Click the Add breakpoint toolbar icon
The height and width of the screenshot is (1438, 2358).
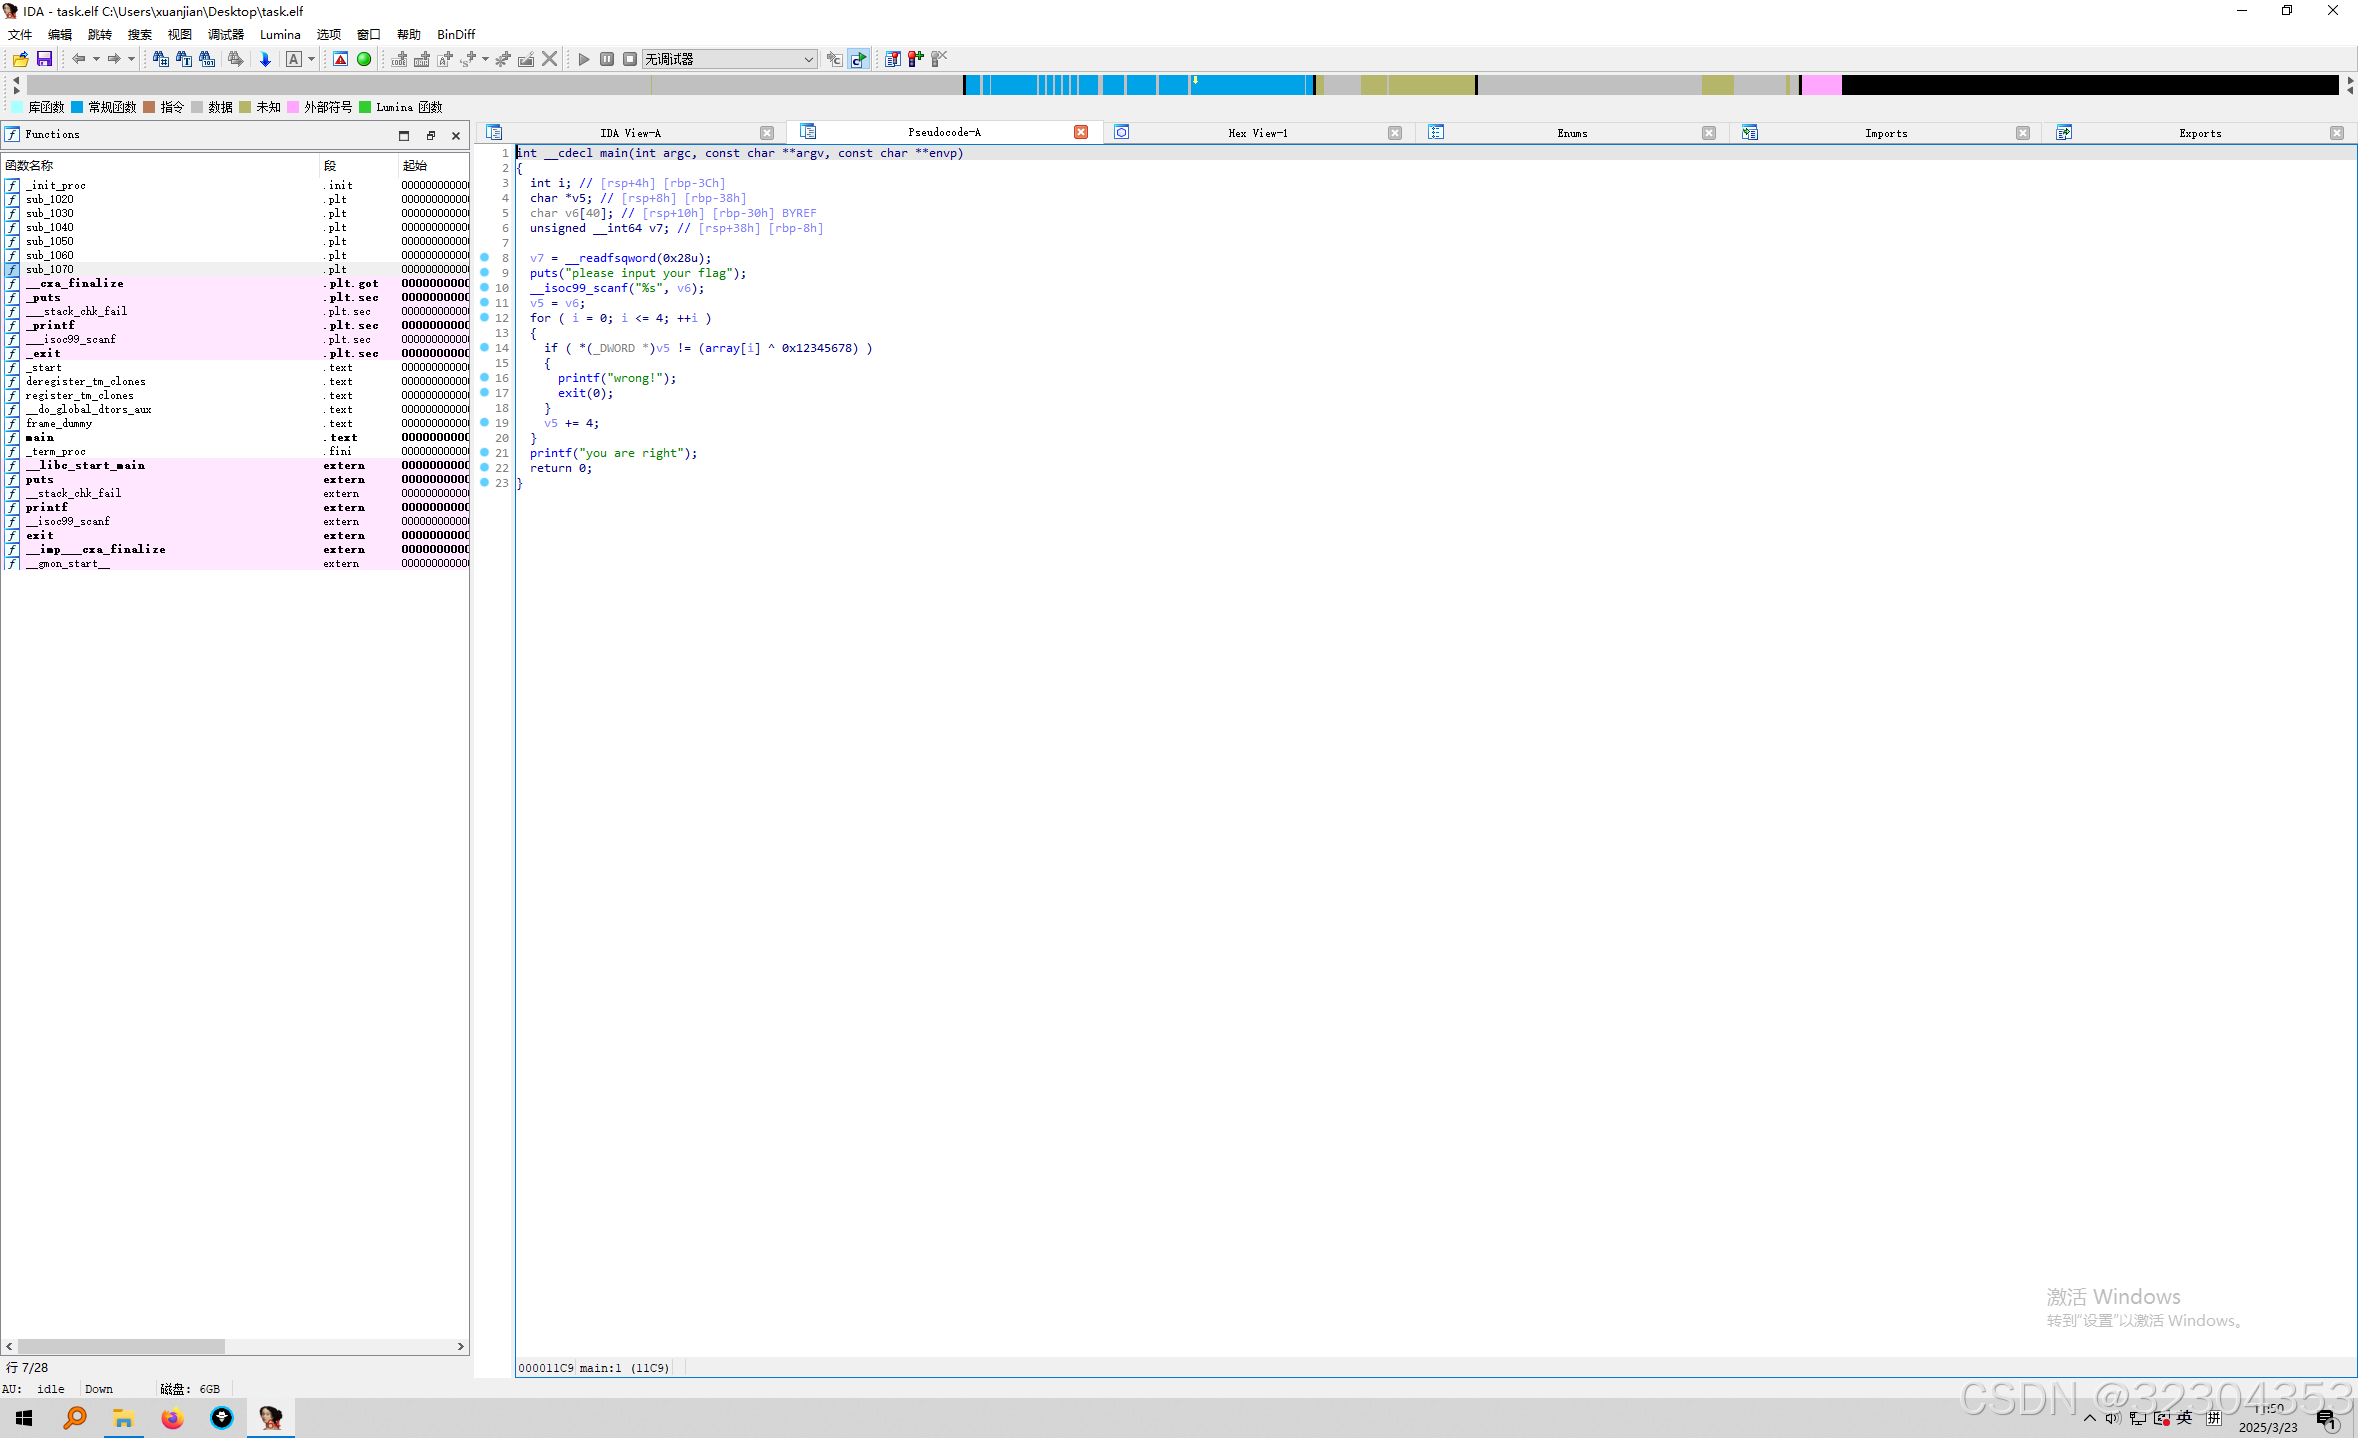tap(916, 59)
